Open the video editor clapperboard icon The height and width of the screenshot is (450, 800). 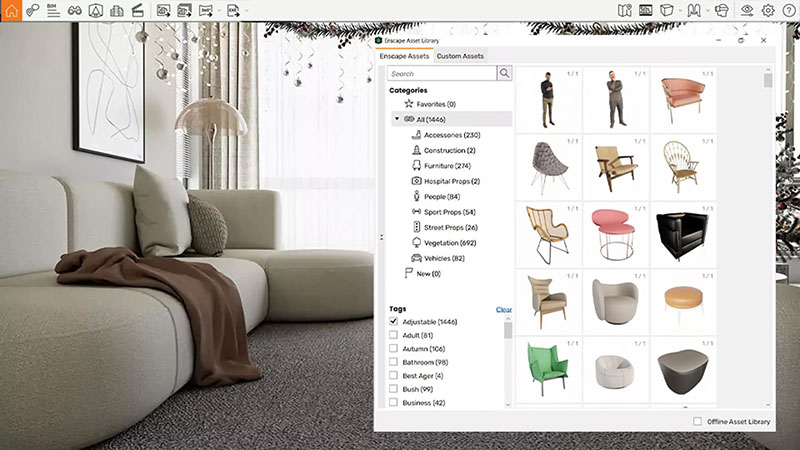[138, 10]
